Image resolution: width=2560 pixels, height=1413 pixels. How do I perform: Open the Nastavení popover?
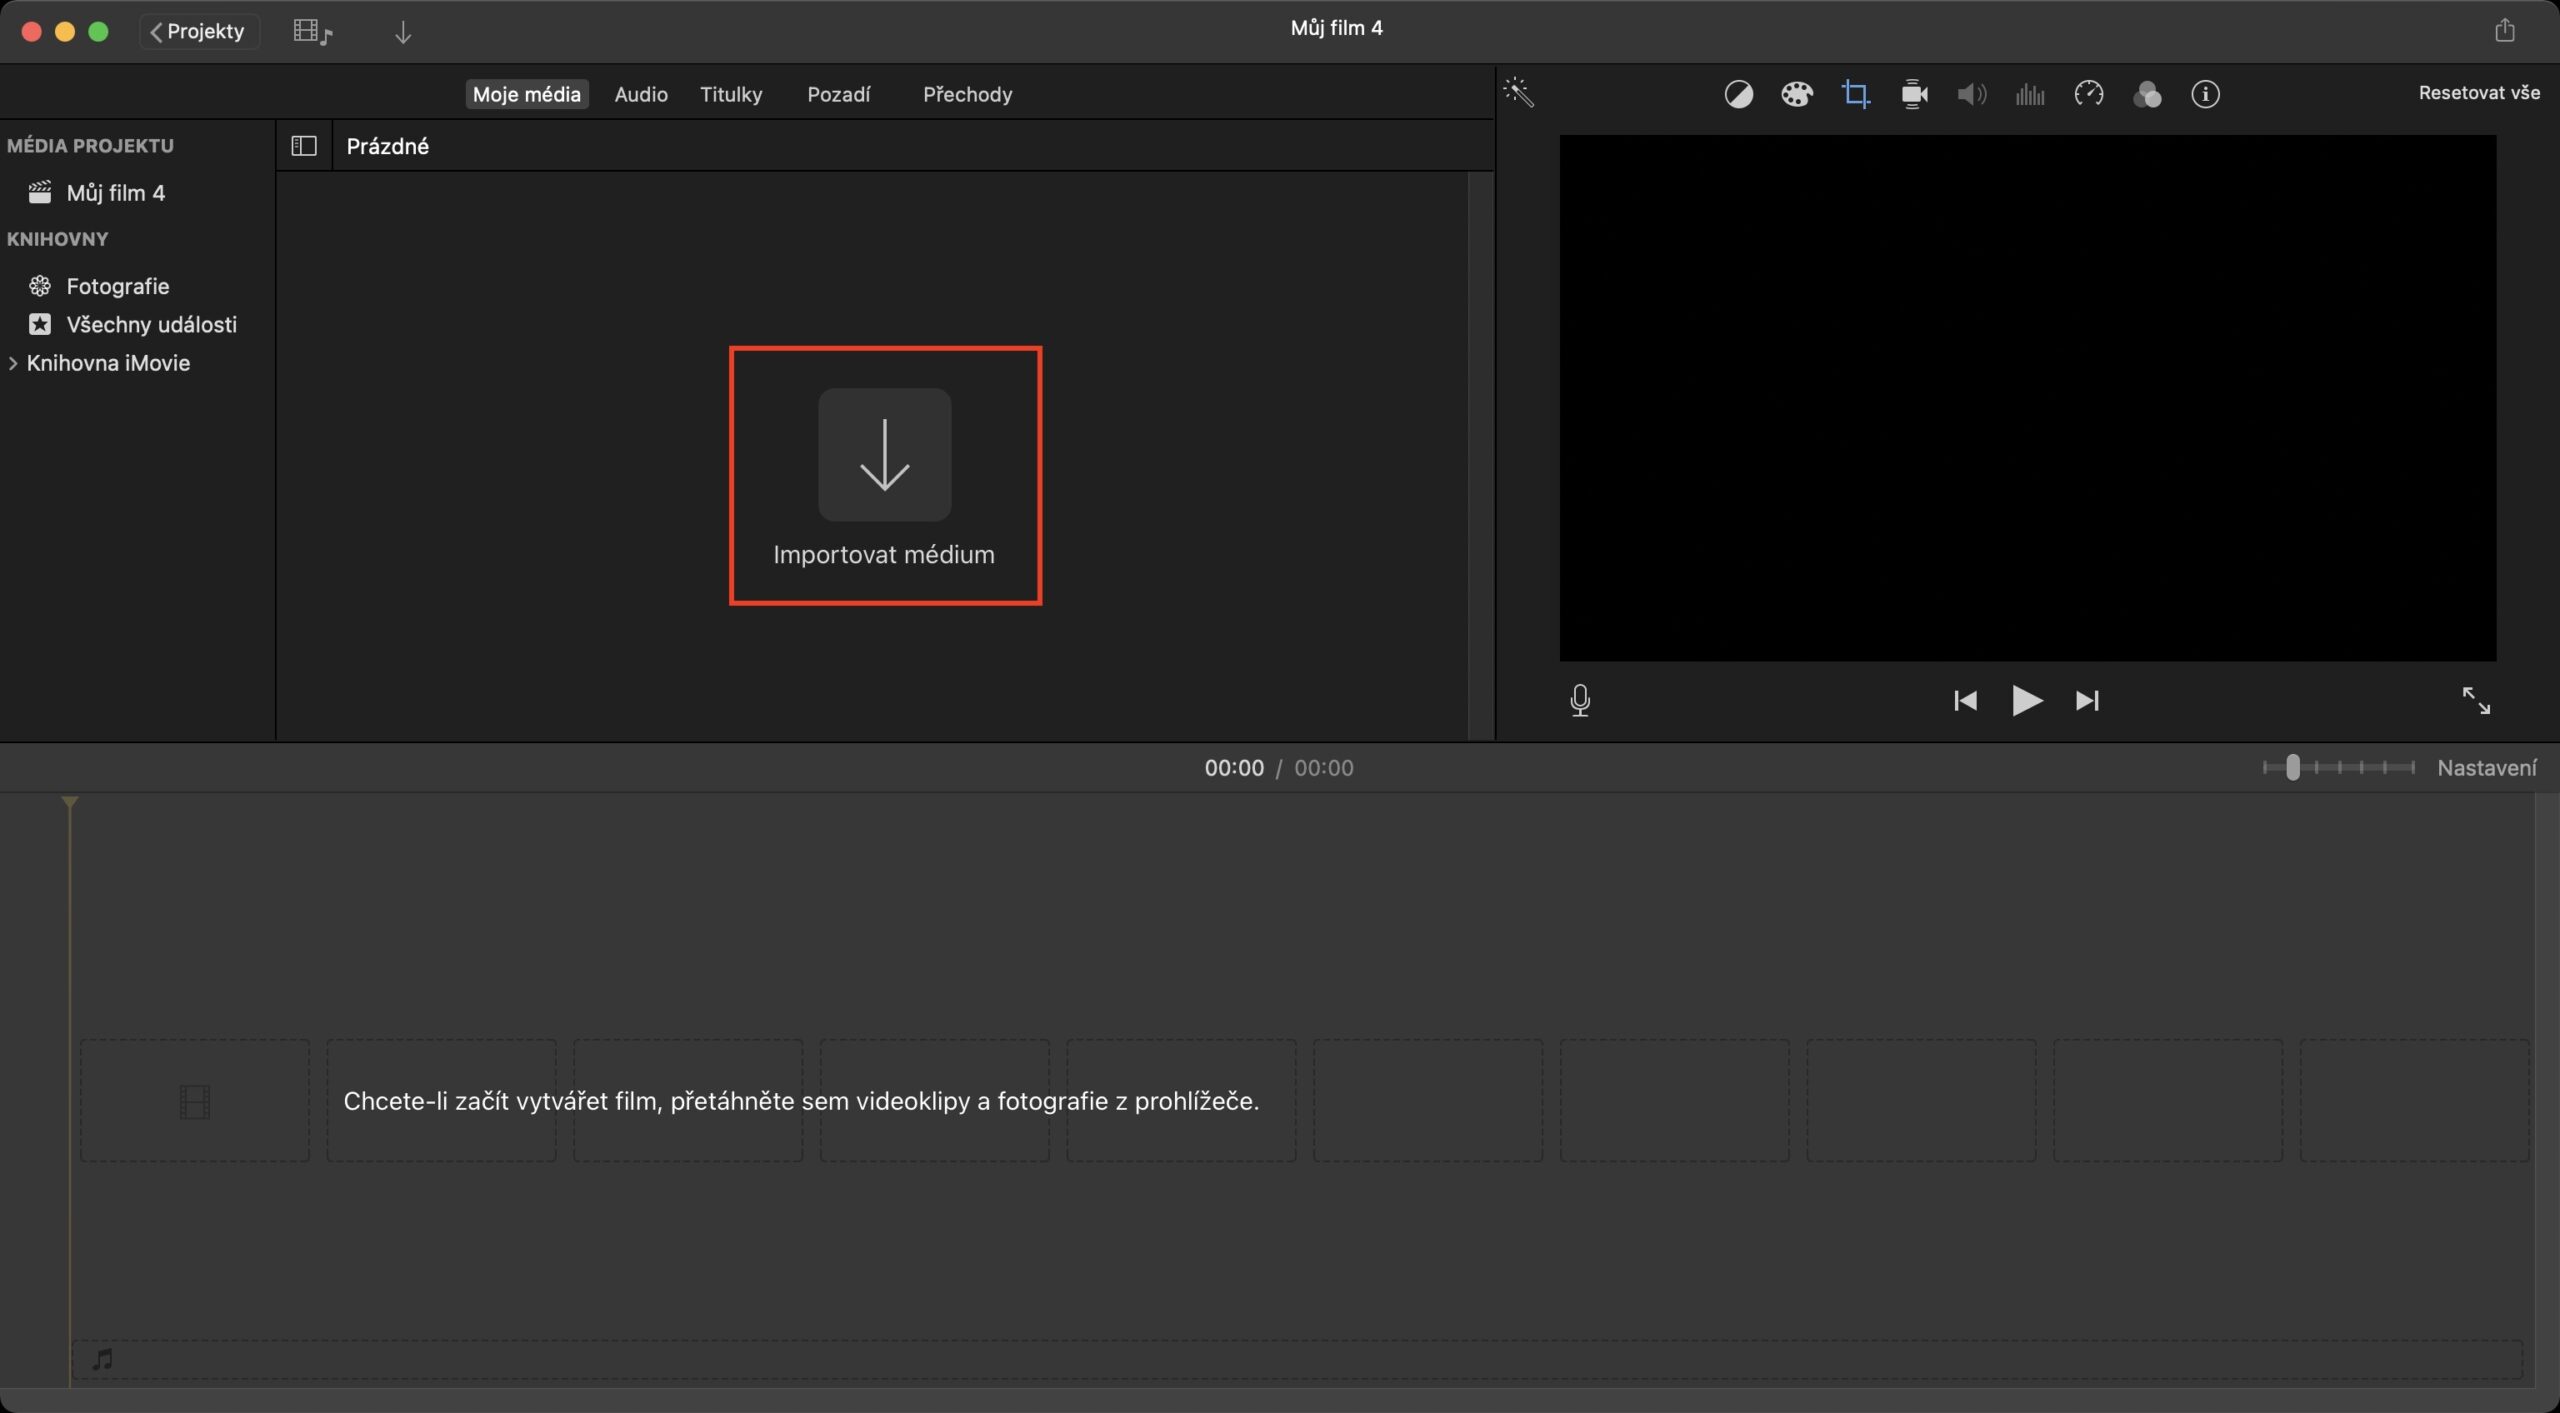[x=2486, y=767]
